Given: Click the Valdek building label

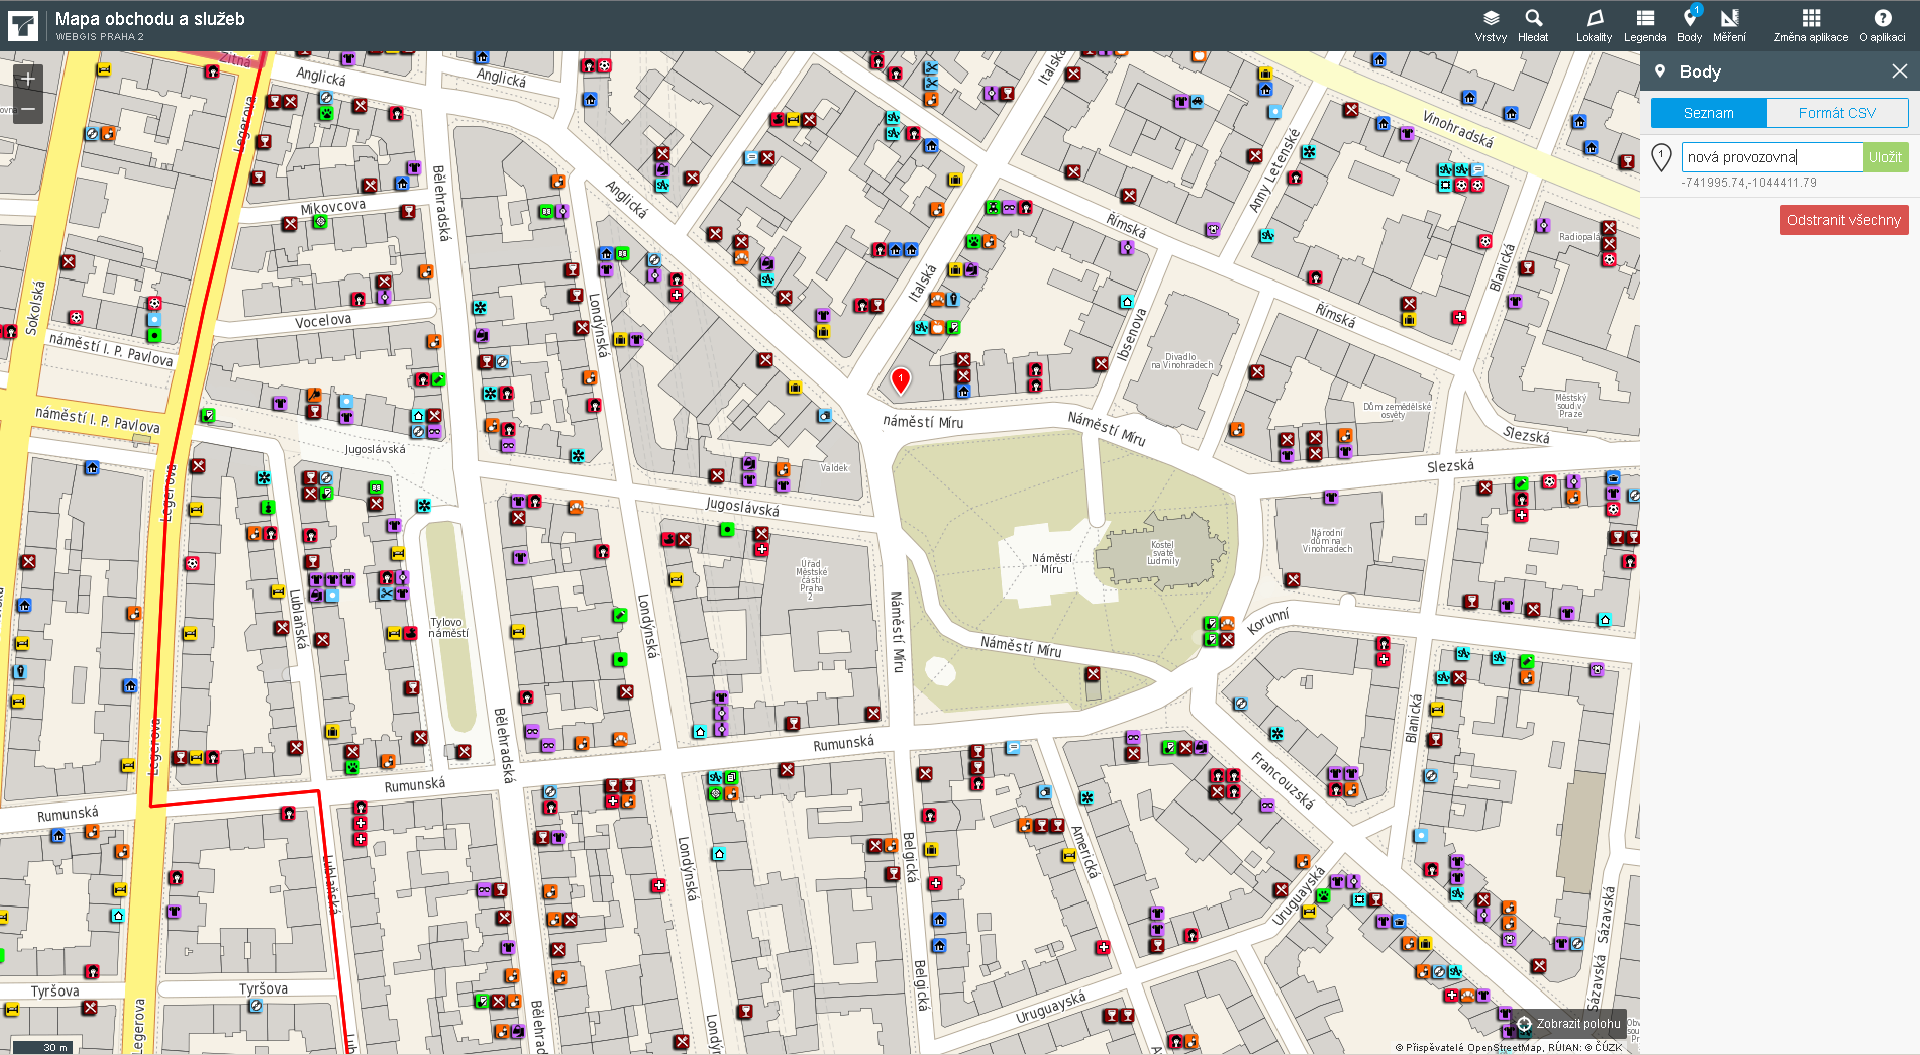Looking at the screenshot, I should (834, 468).
